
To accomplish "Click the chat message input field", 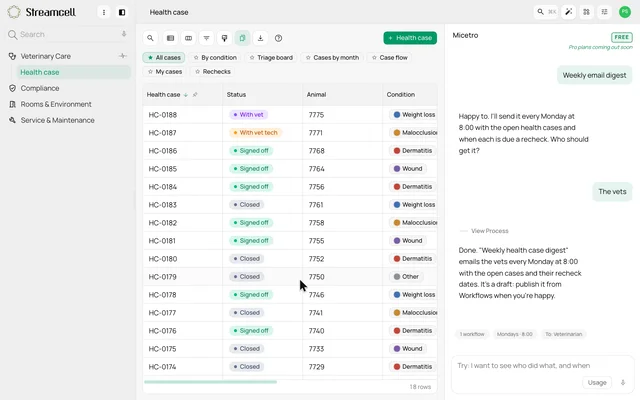I will (x=542, y=366).
